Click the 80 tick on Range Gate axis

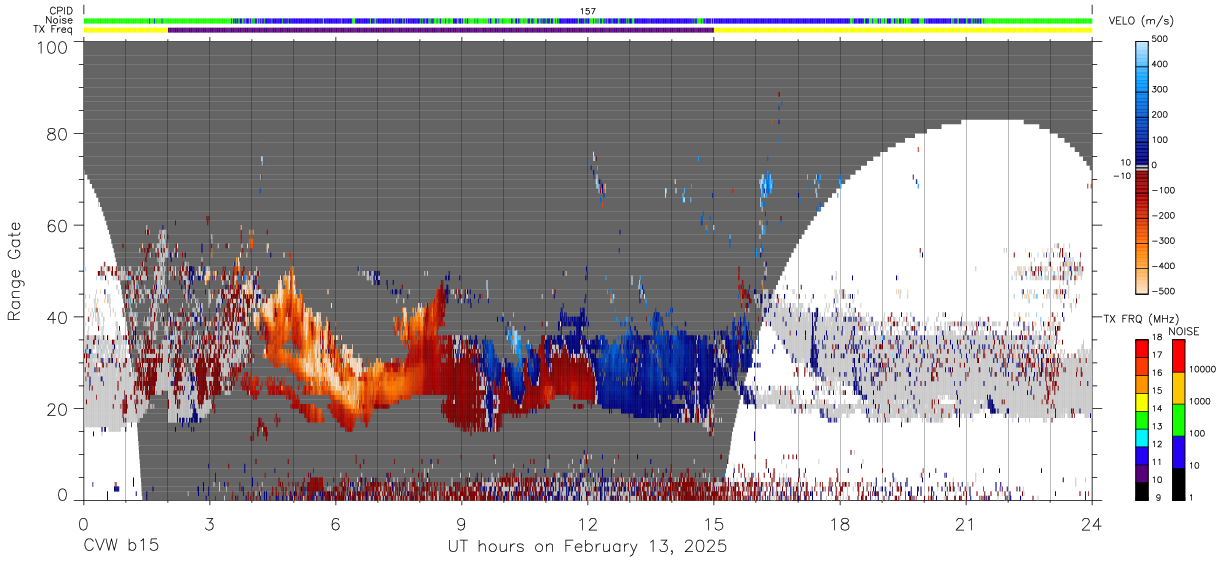click(x=57, y=133)
